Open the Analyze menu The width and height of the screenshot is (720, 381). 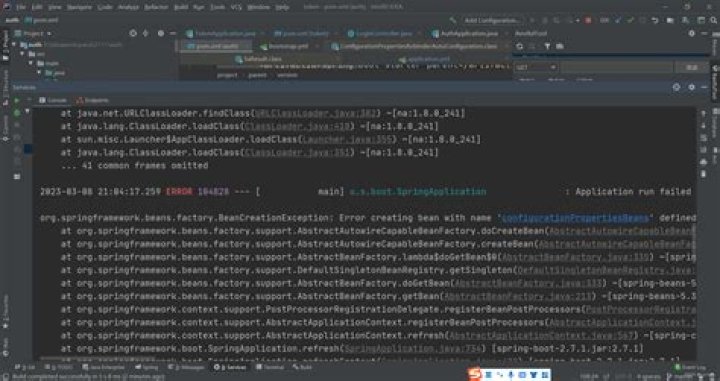[x=128, y=7]
